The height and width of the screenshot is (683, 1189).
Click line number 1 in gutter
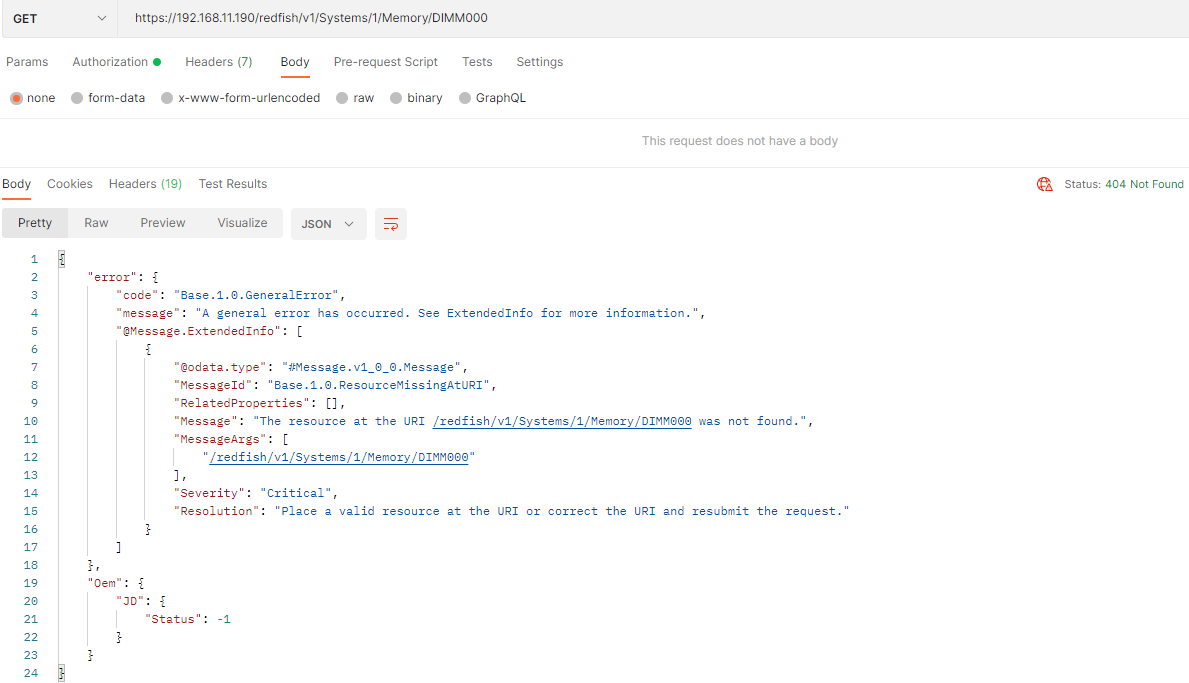tap(34, 259)
